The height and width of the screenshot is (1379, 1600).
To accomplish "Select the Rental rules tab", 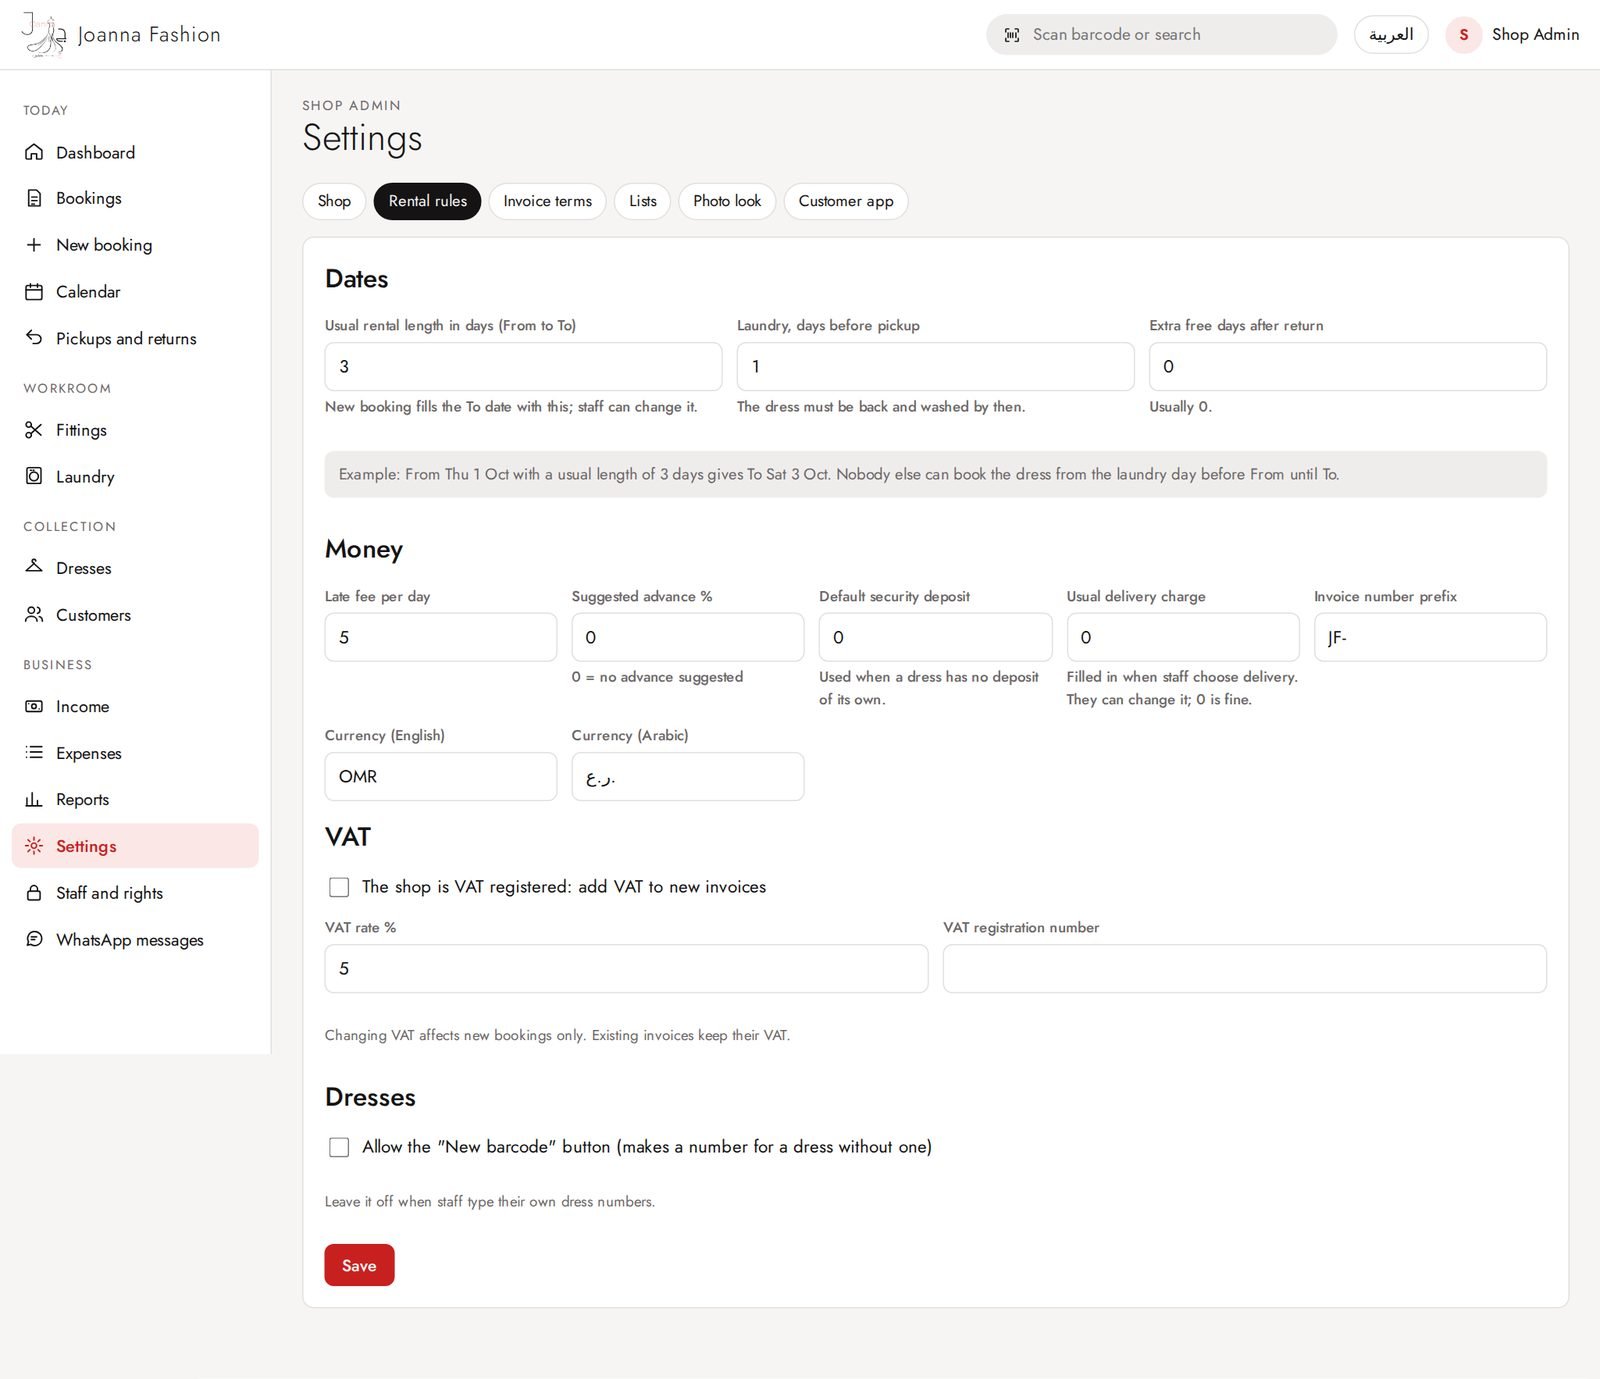I will (427, 201).
